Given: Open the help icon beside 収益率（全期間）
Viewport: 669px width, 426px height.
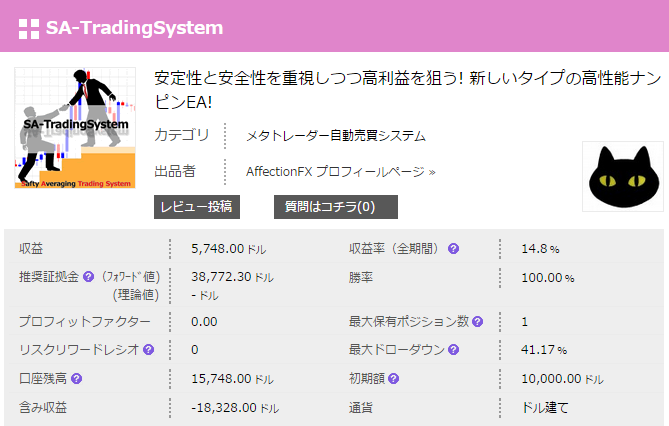Looking at the screenshot, I should 453,248.
